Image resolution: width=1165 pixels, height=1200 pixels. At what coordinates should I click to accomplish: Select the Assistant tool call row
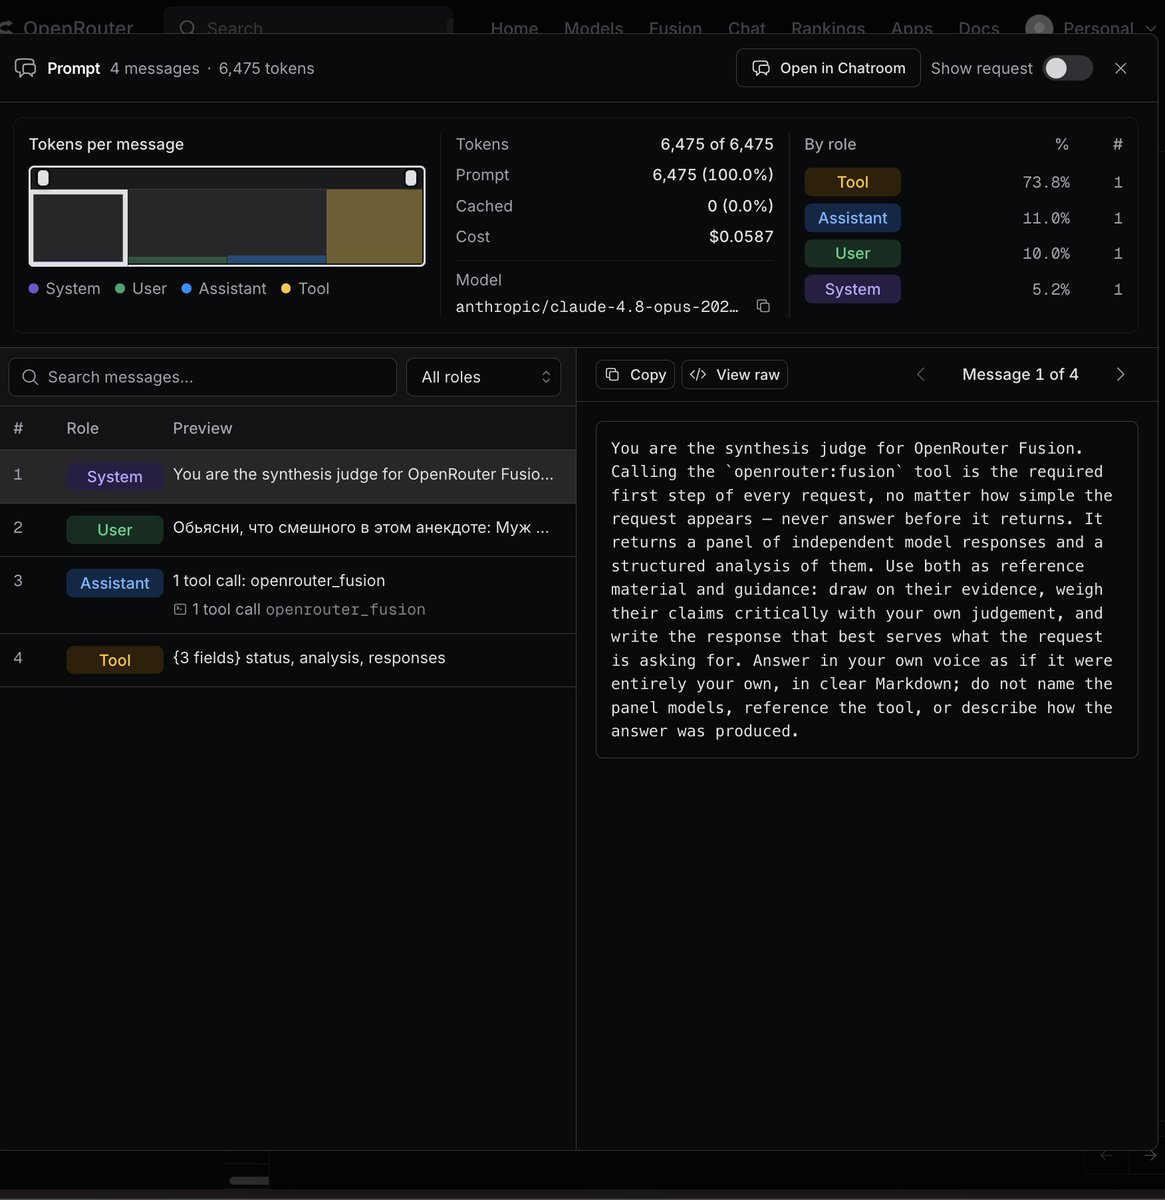click(288, 595)
